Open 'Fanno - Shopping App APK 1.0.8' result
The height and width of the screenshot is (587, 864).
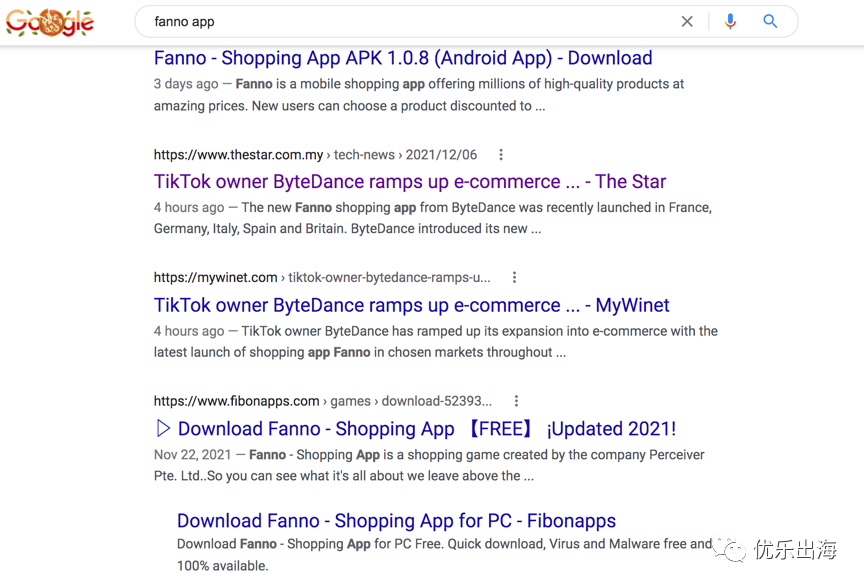click(403, 58)
